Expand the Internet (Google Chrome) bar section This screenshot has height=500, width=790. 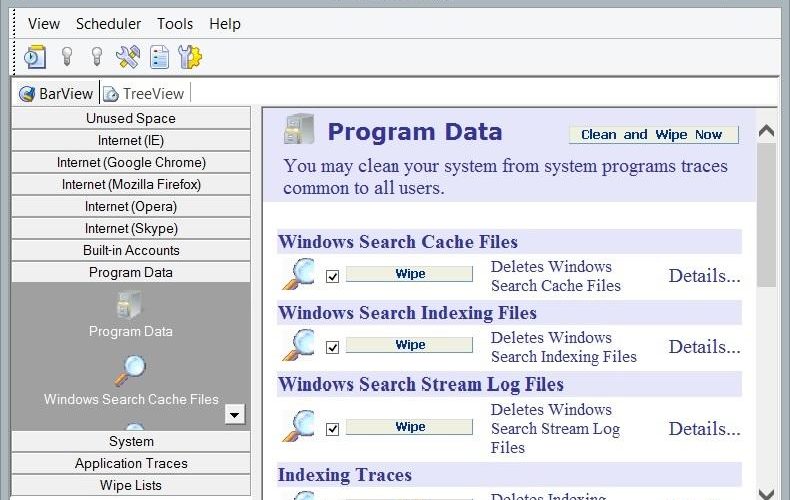pyautogui.click(x=131, y=162)
